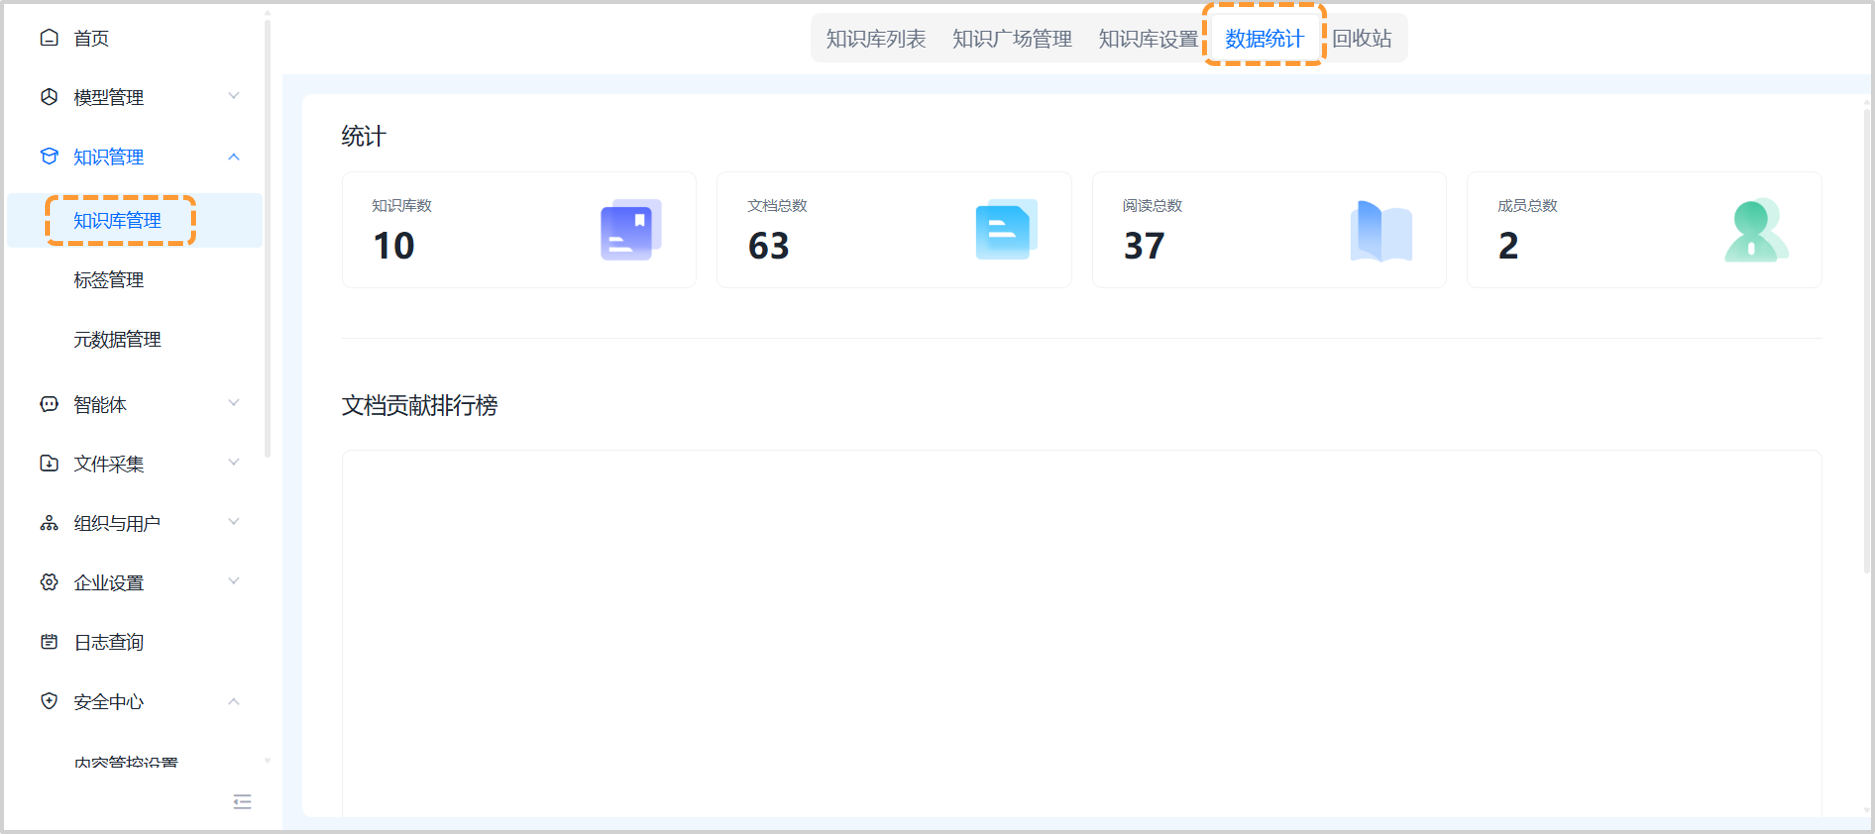Image resolution: width=1875 pixels, height=834 pixels.
Task: Click the 安全中心 menu label
Action: tap(109, 702)
